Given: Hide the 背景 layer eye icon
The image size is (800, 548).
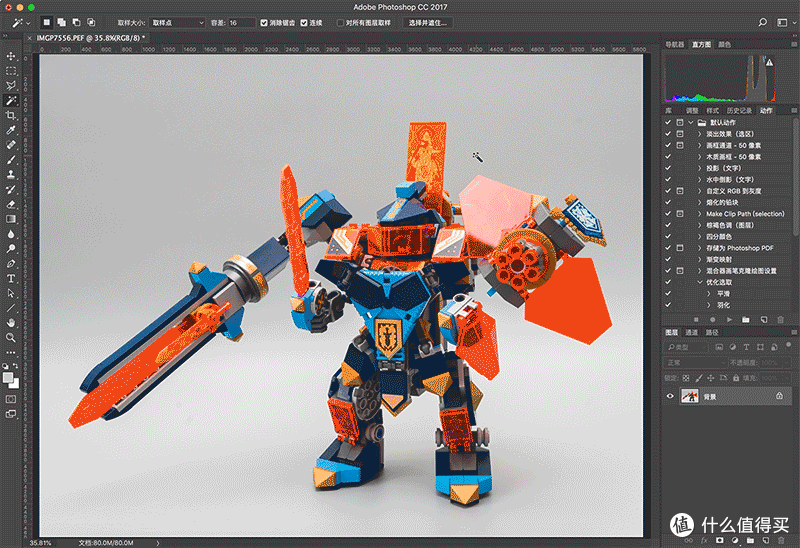Looking at the screenshot, I should click(x=670, y=396).
